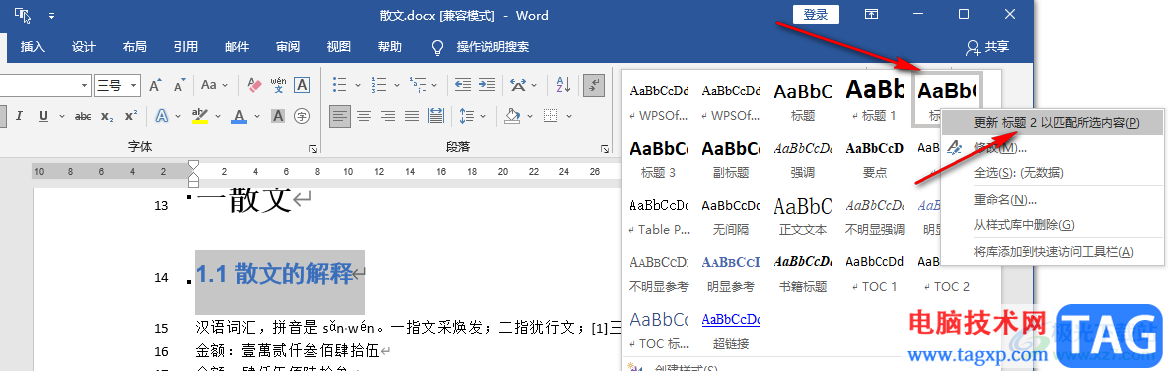Screen dimensions: 1168x371
Task: Toggle superscript formatting
Action: click(131, 115)
